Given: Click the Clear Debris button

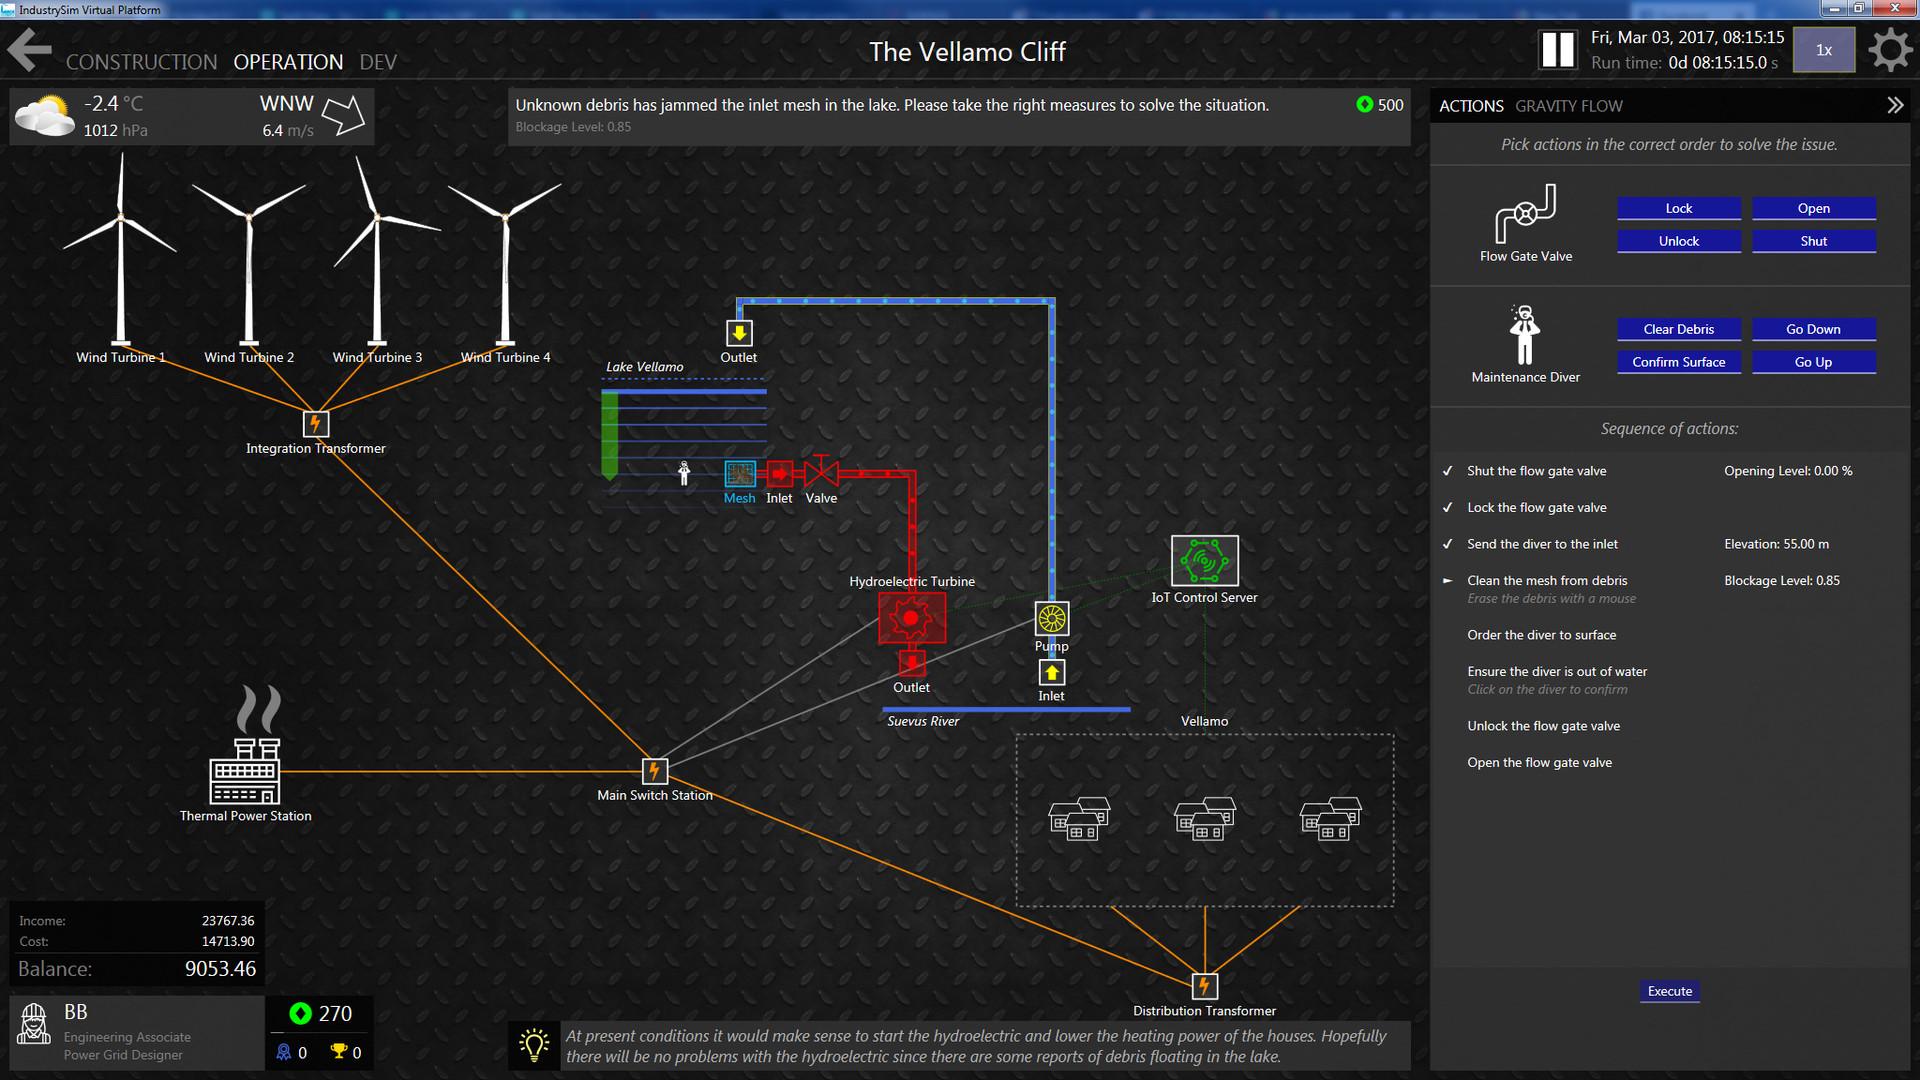Looking at the screenshot, I should [x=1678, y=329].
